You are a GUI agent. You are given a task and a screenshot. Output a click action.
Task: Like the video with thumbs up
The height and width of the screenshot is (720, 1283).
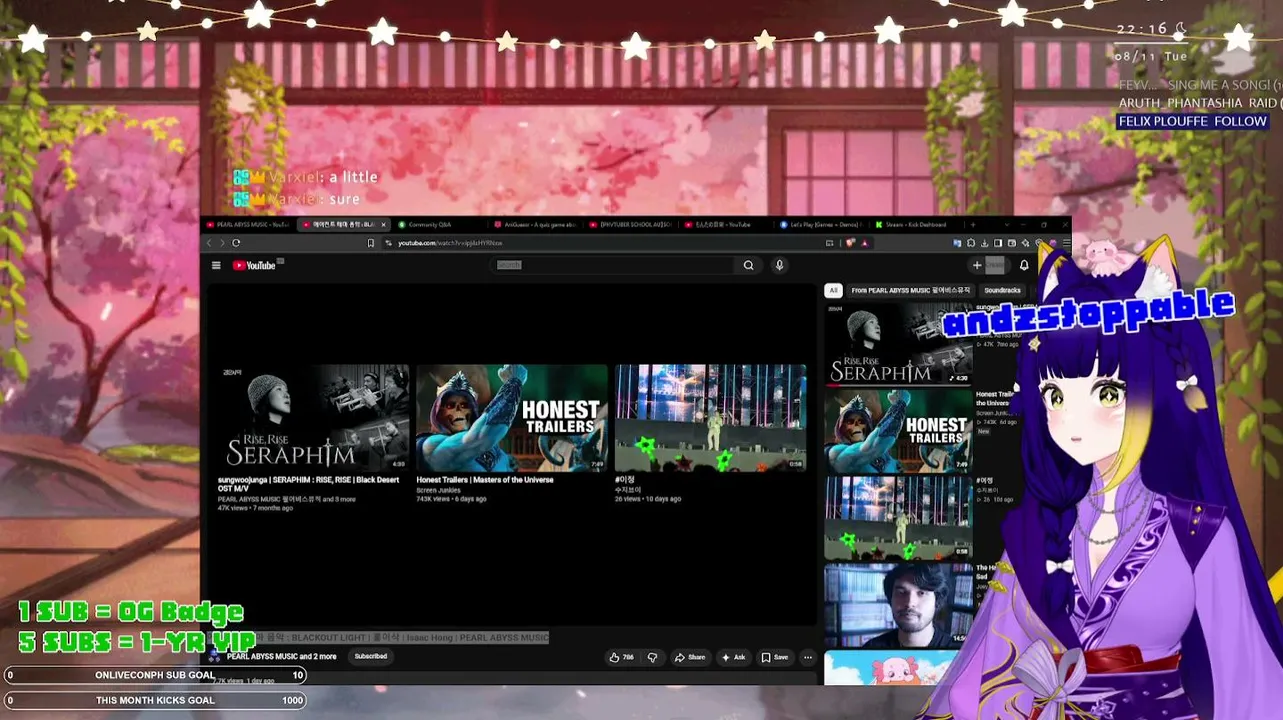[621, 657]
